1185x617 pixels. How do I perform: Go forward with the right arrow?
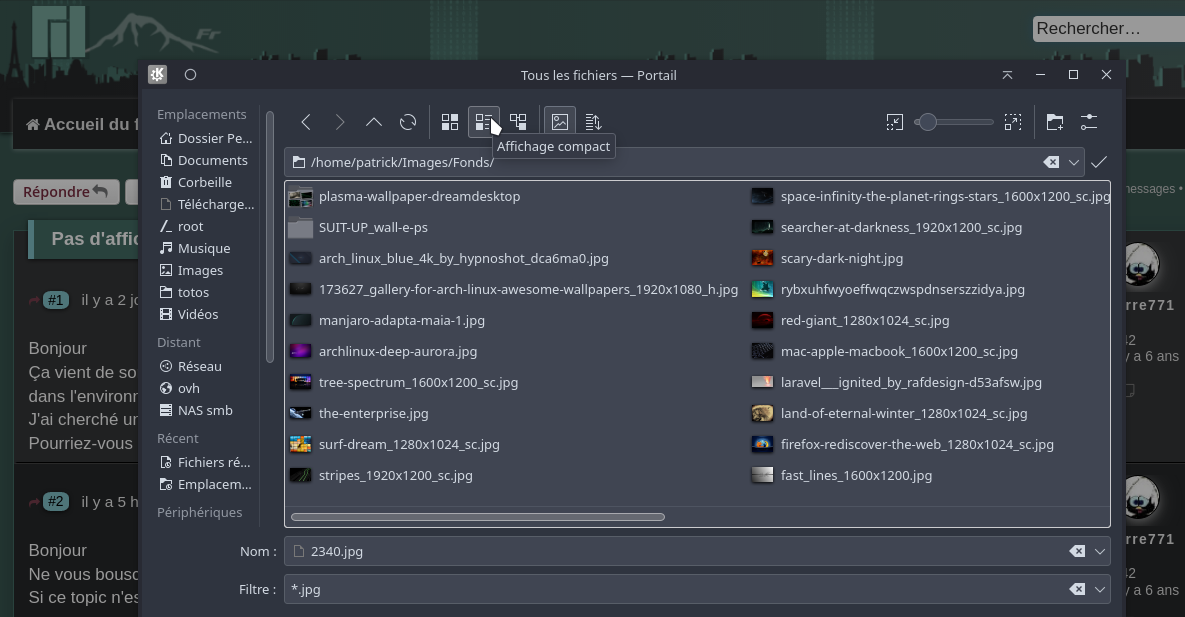coord(340,122)
